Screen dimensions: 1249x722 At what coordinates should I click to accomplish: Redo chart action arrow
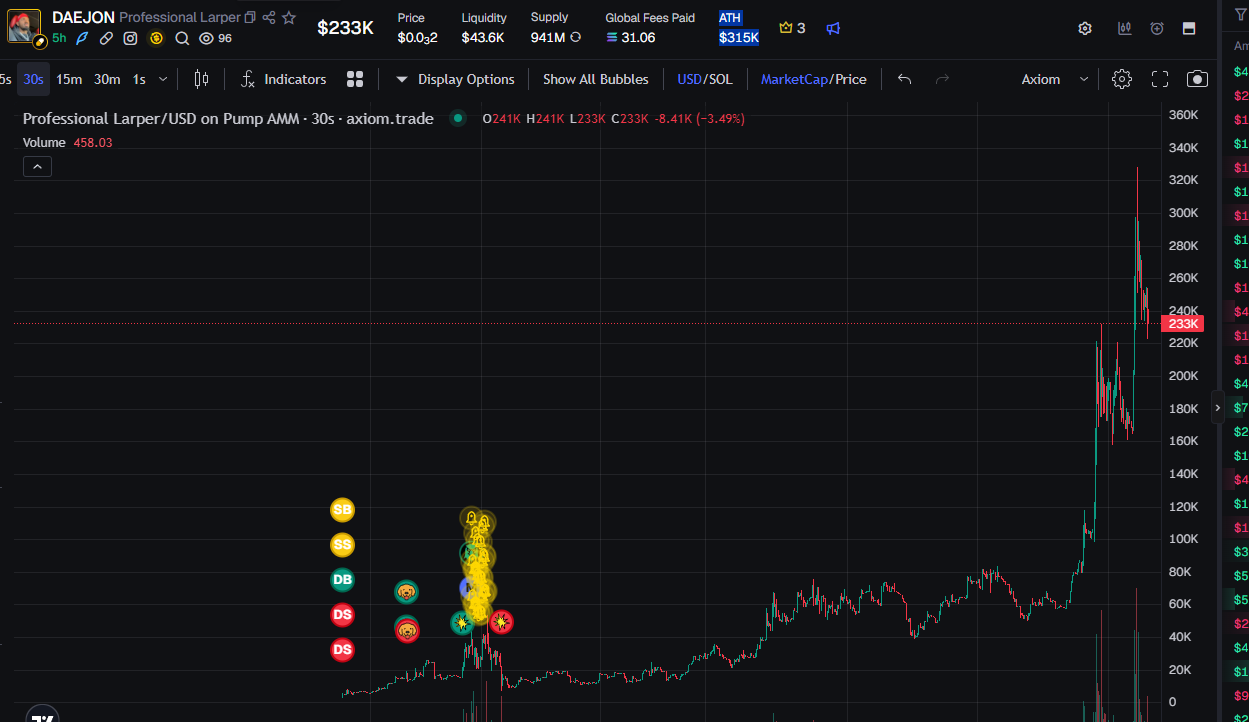point(942,79)
